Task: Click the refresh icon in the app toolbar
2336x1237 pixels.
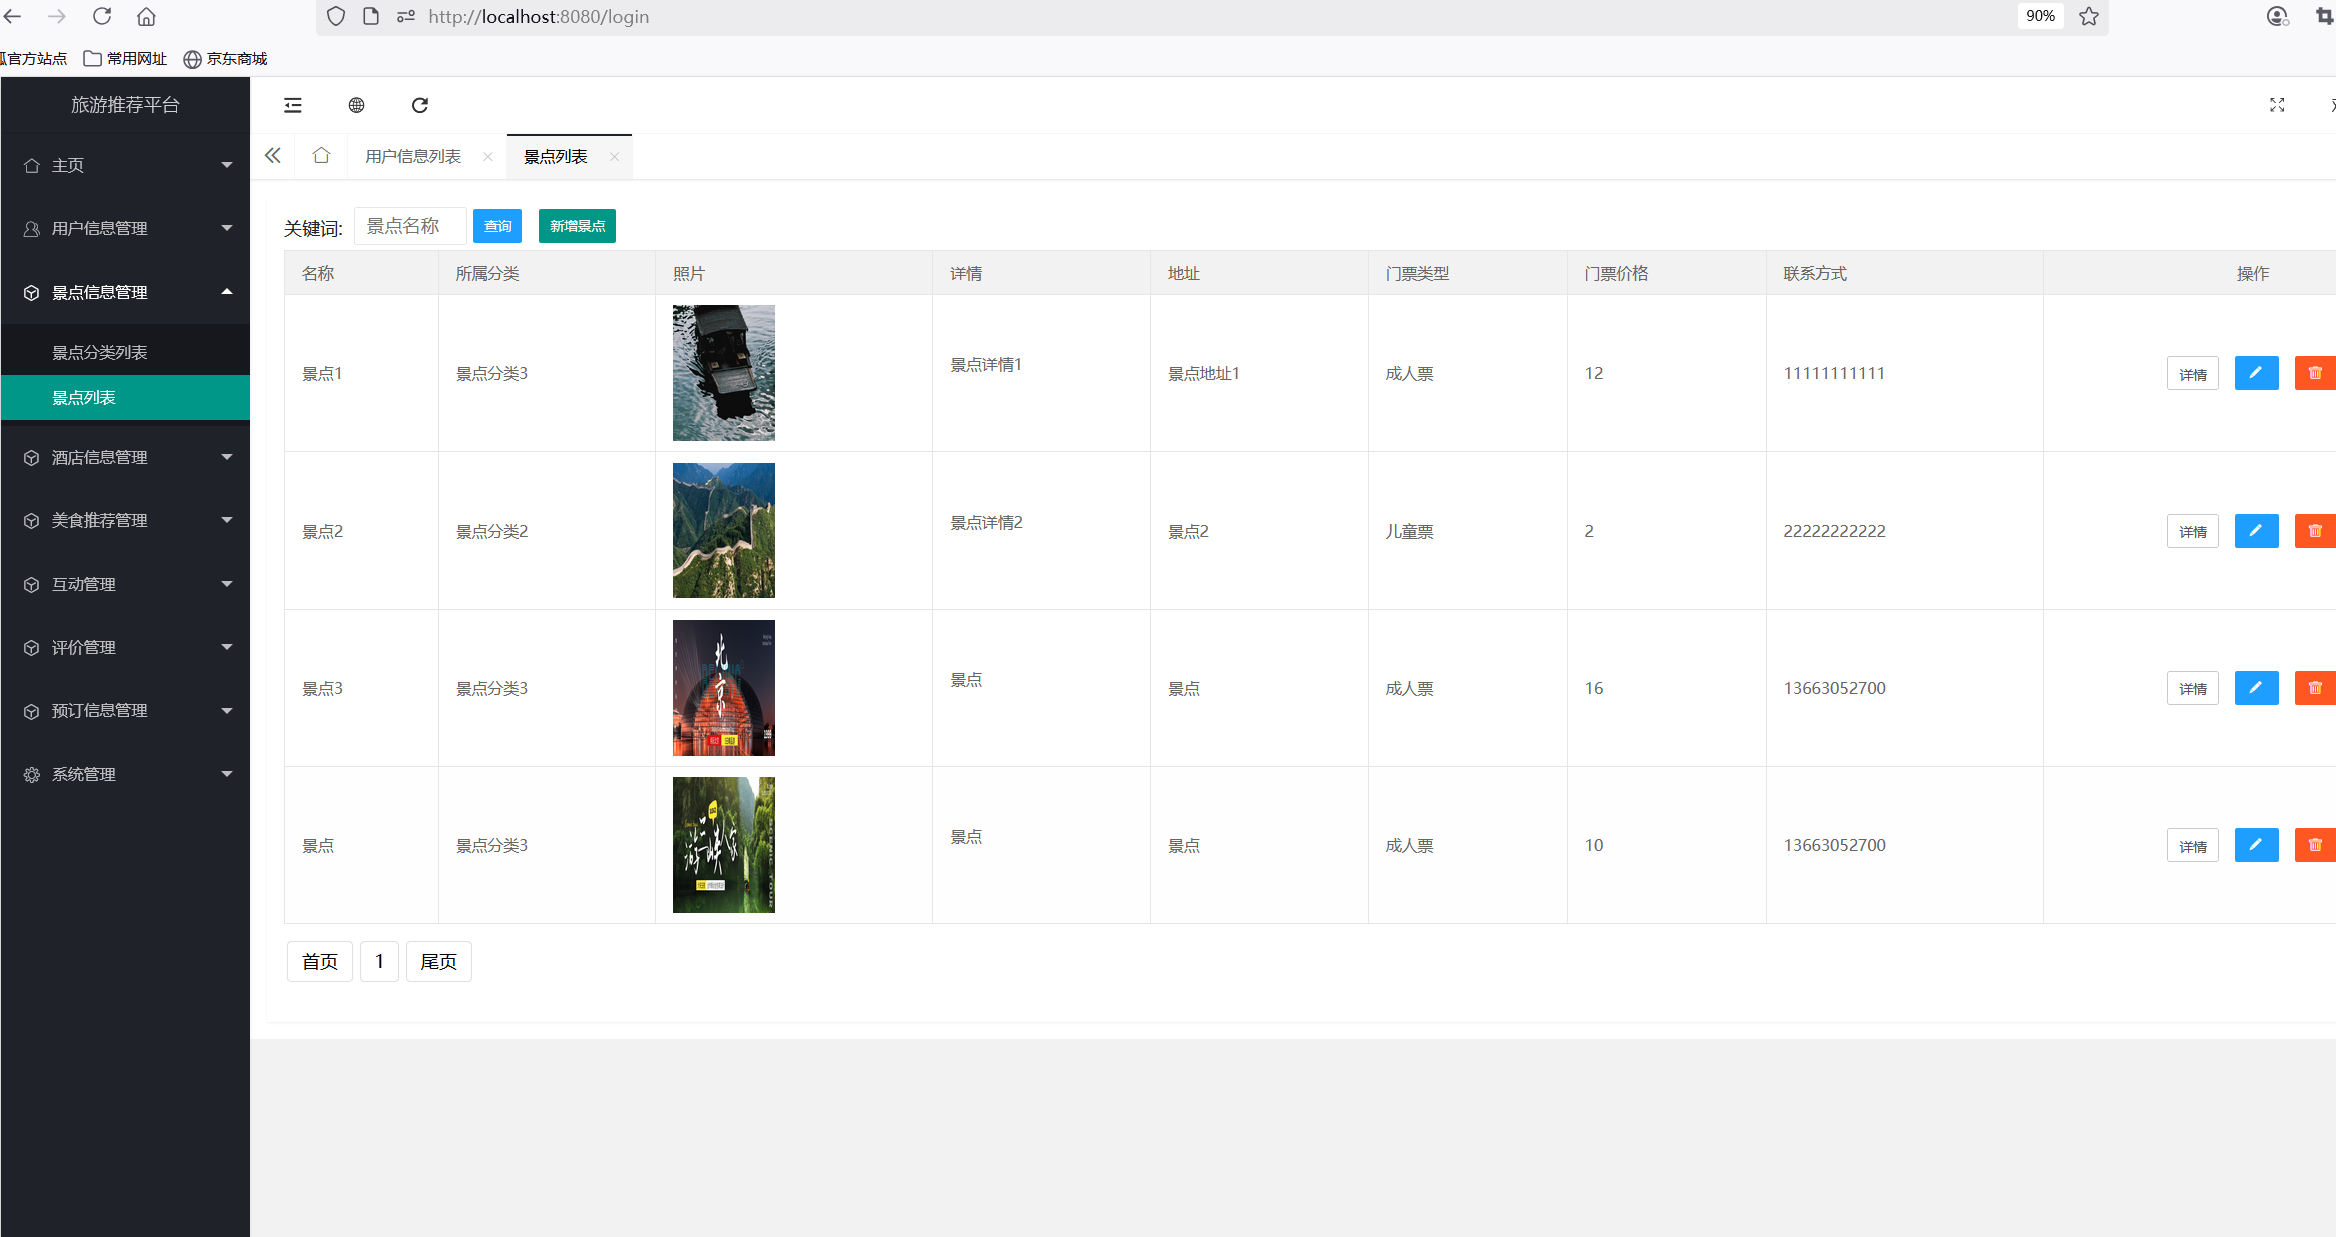Action: click(420, 105)
